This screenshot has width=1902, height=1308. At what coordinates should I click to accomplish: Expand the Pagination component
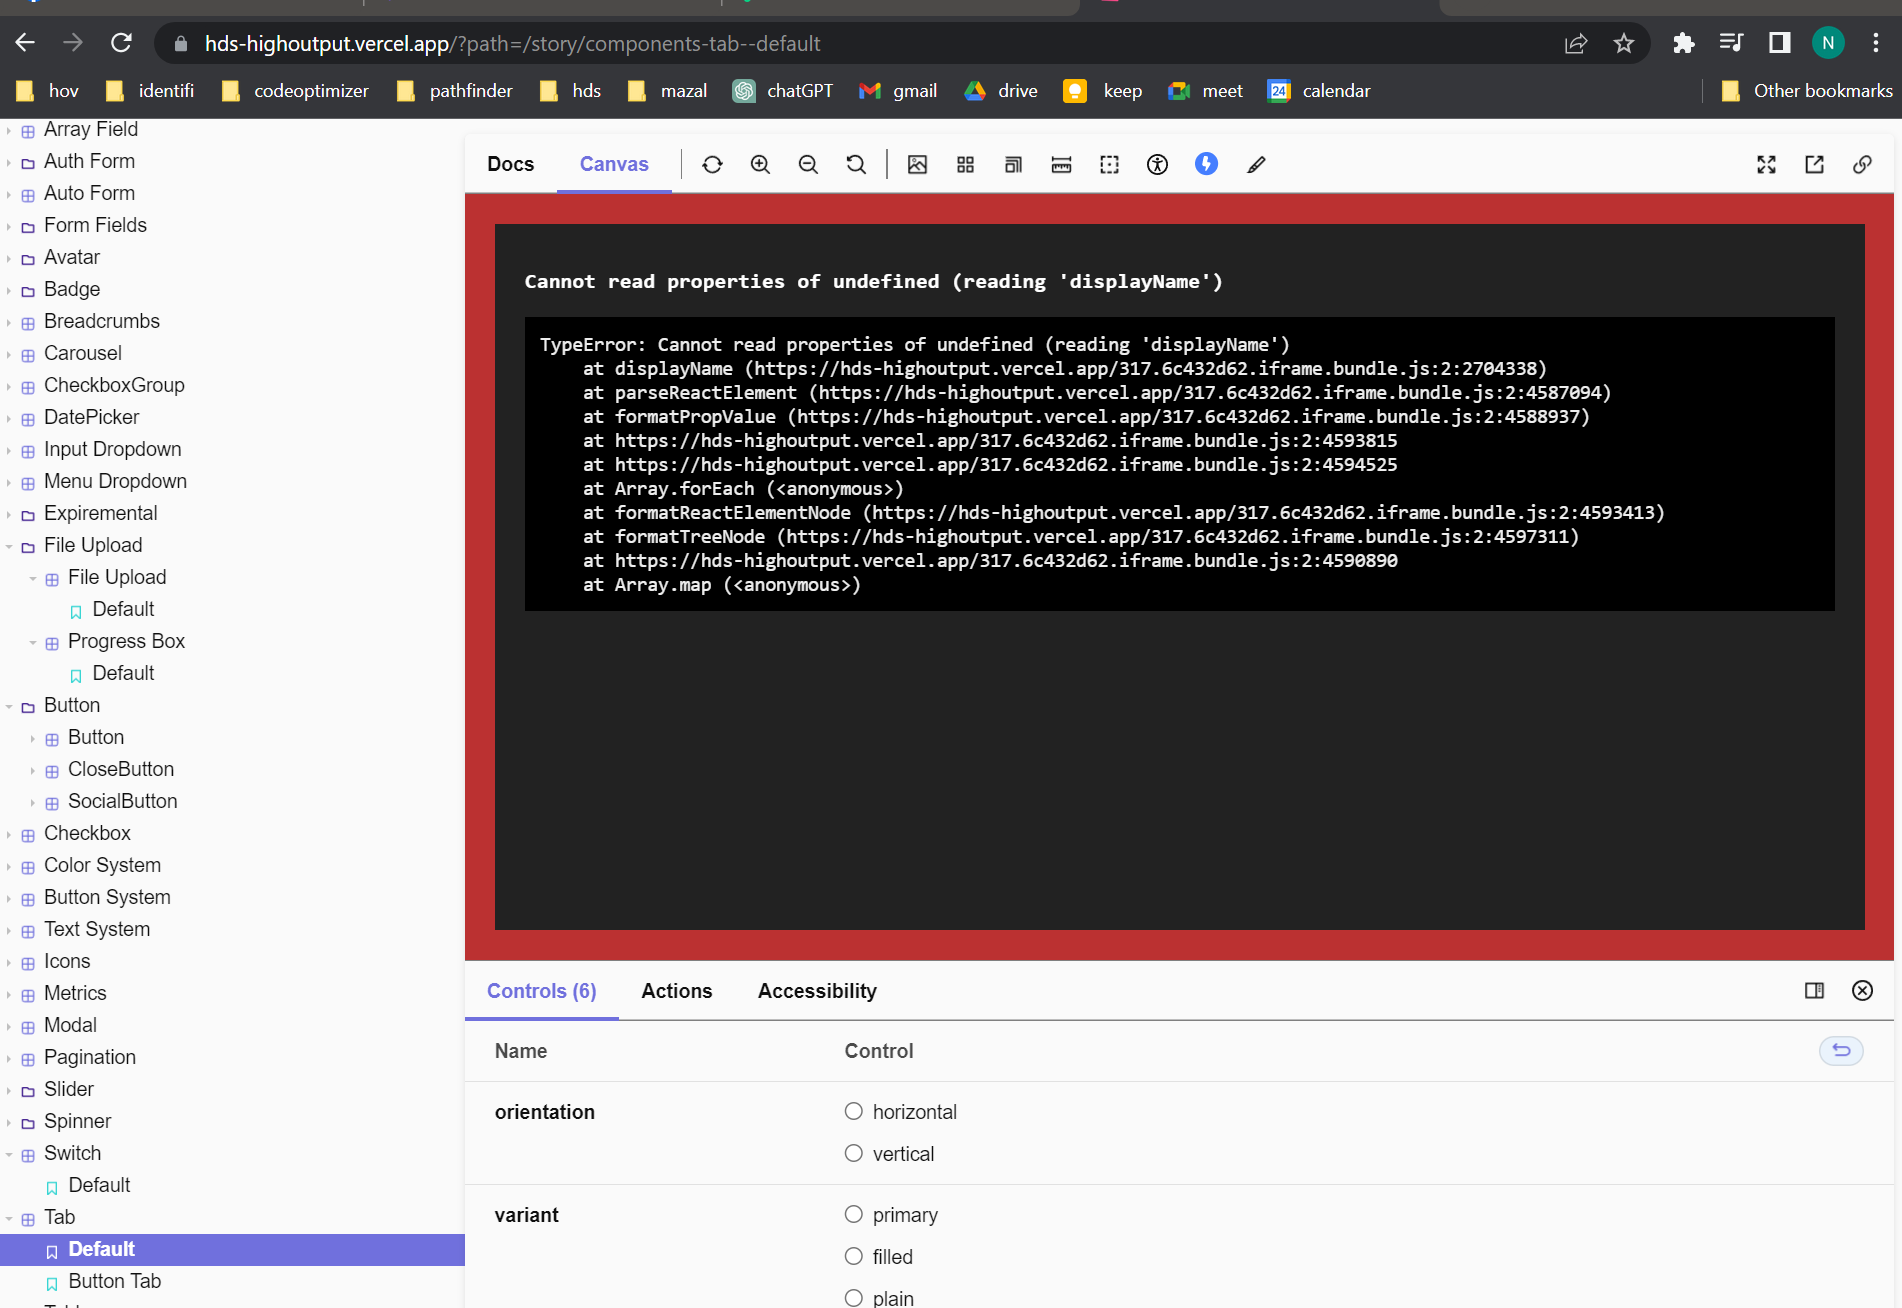[x=90, y=1057]
